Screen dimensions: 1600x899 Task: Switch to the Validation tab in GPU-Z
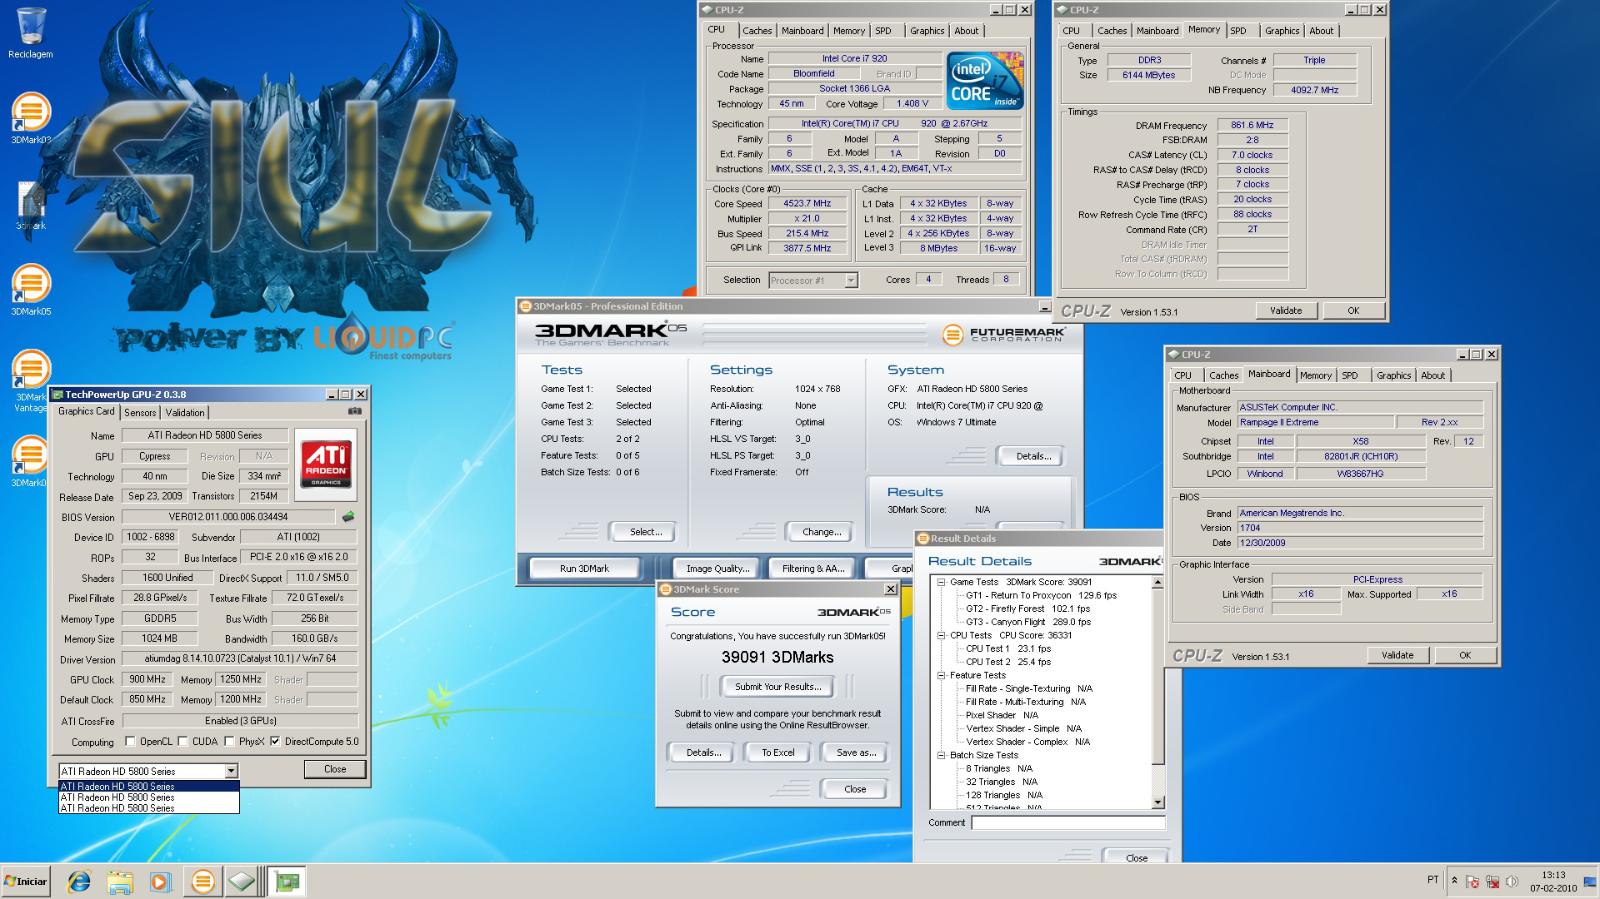click(x=185, y=412)
